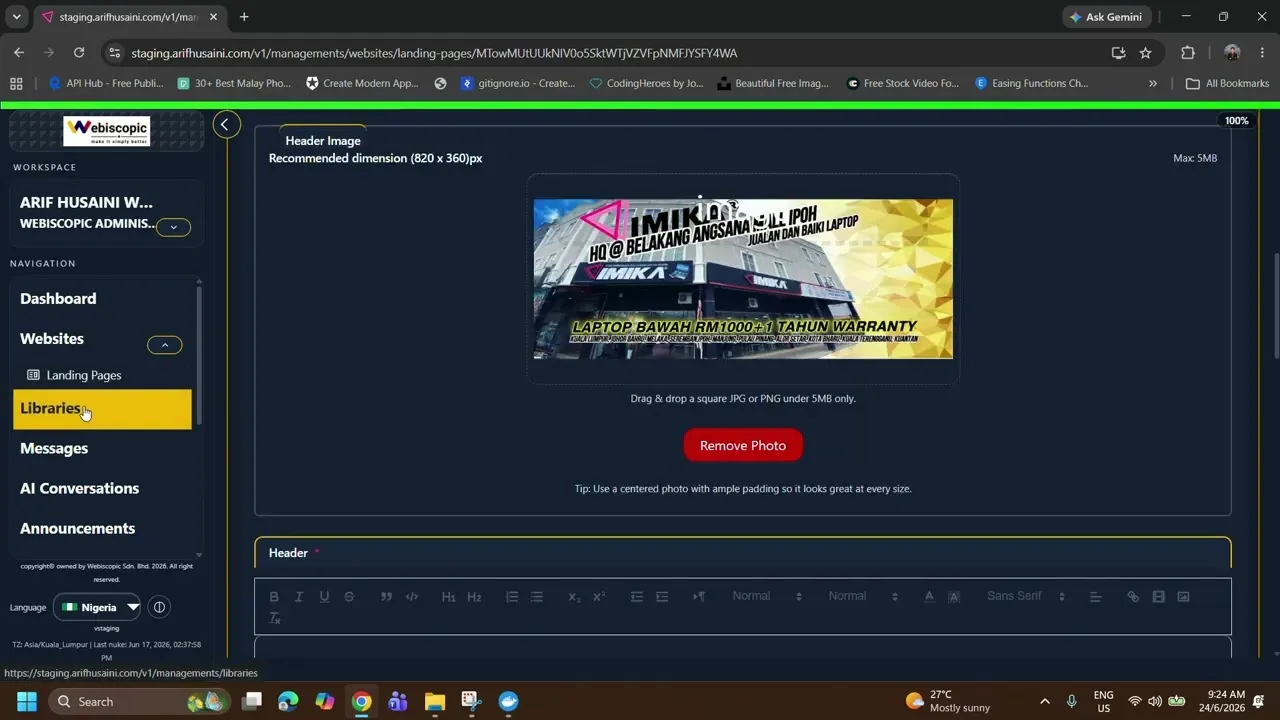Reload the current page
Viewport: 1280px width, 720px height.
click(x=78, y=53)
